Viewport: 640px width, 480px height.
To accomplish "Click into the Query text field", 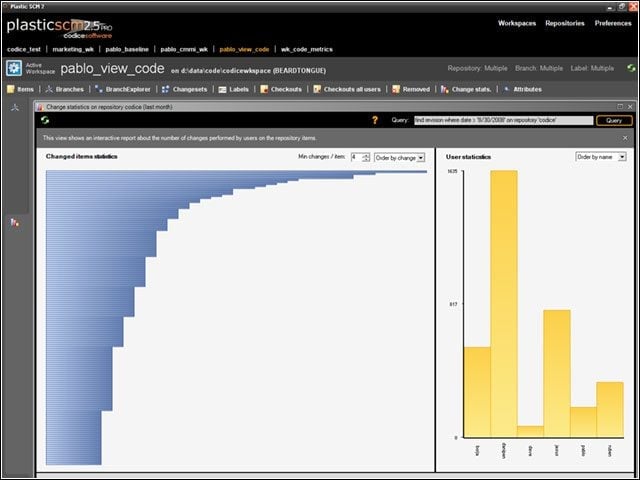I will pos(503,120).
